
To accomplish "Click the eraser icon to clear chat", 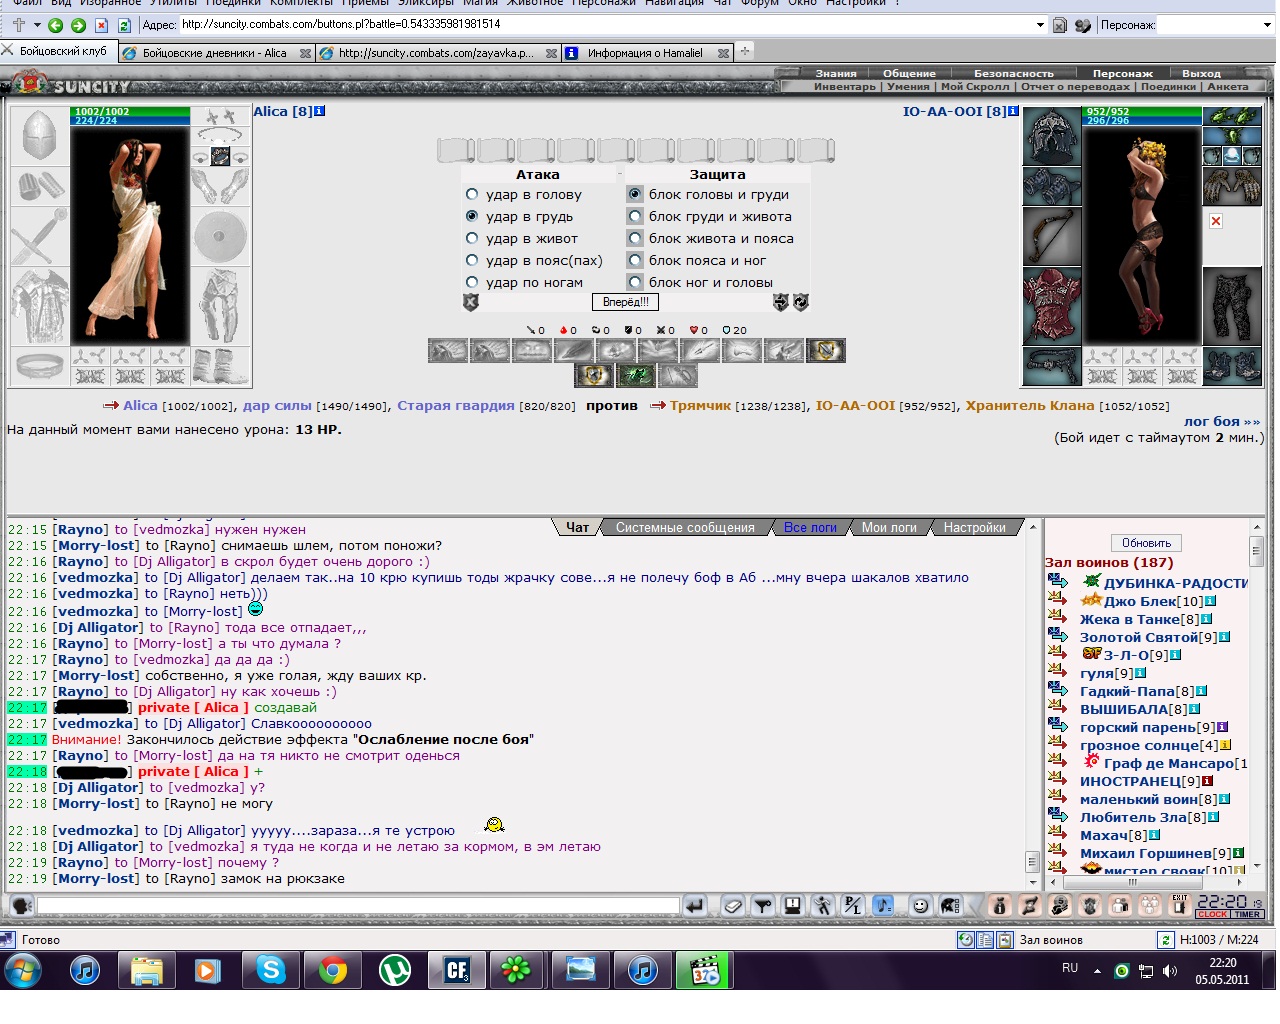I will tap(733, 906).
